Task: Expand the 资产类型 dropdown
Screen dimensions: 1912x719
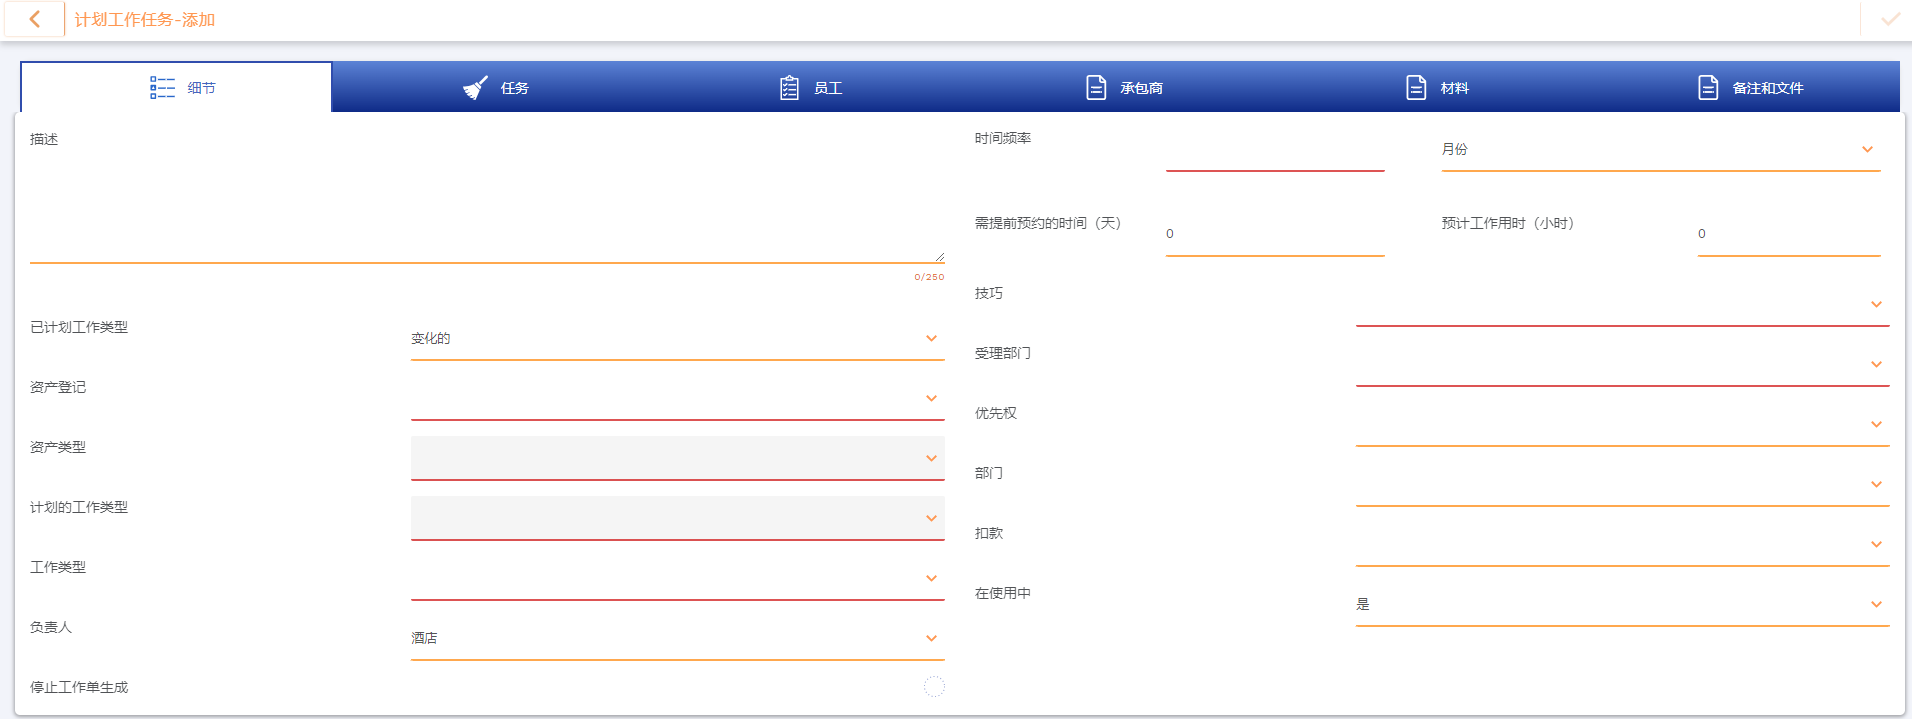Action: coord(677,458)
